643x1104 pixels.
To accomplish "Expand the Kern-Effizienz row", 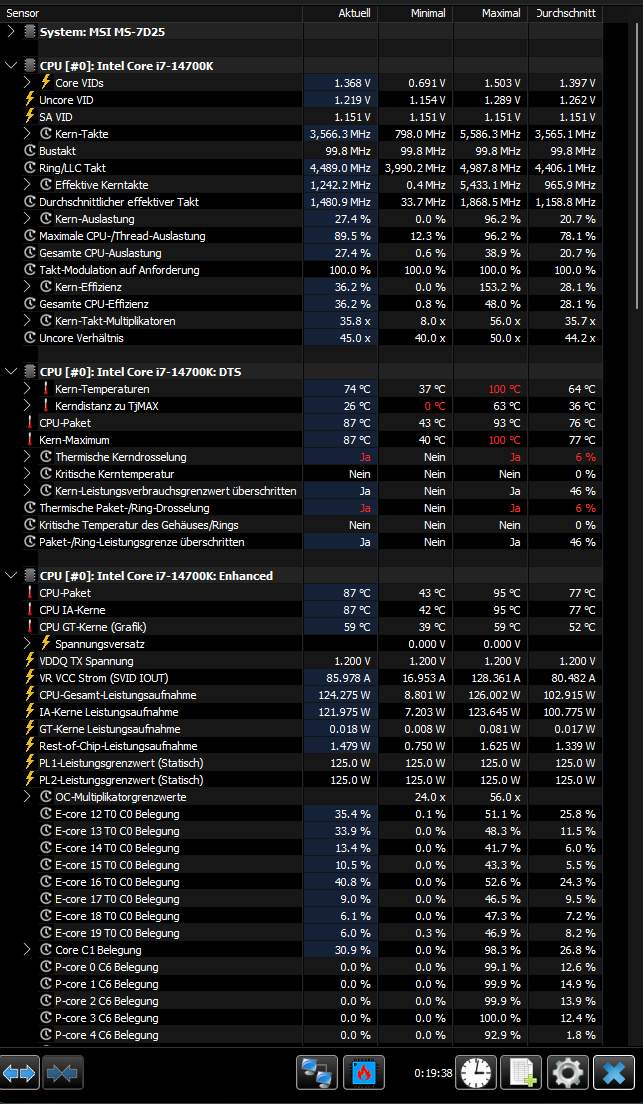I will click(x=27, y=287).
